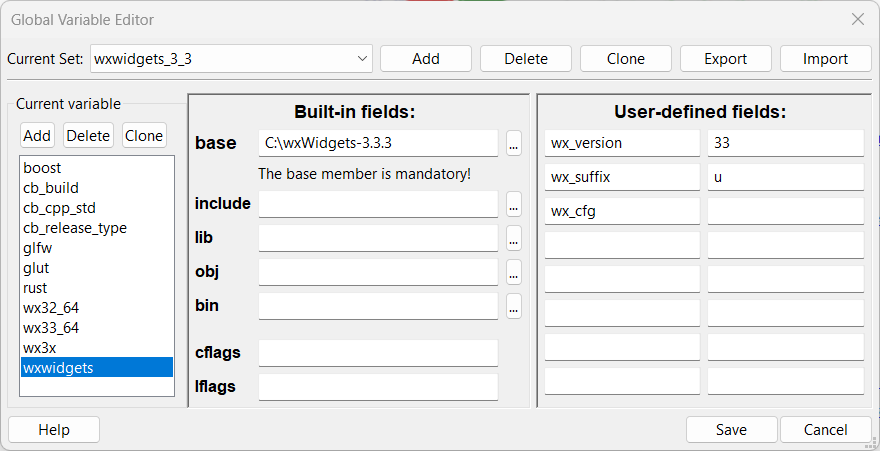The image size is (880, 451).
Task: Select rust variable
Action: click(x=97, y=288)
